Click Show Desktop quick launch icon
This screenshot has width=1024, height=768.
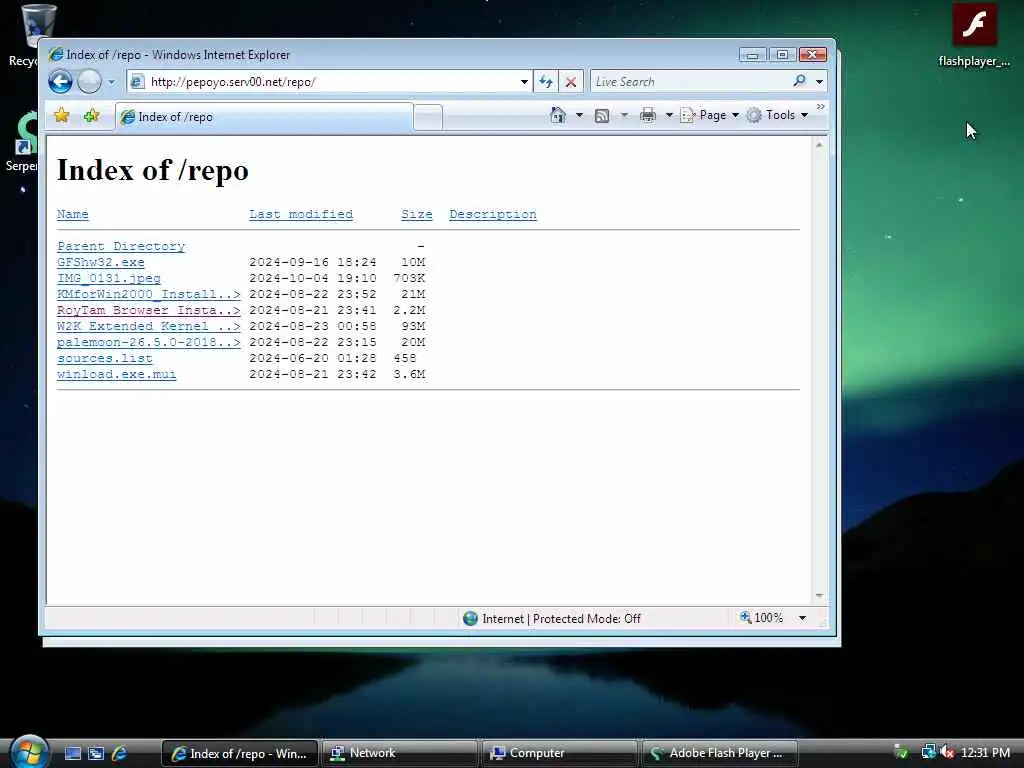[x=73, y=754]
